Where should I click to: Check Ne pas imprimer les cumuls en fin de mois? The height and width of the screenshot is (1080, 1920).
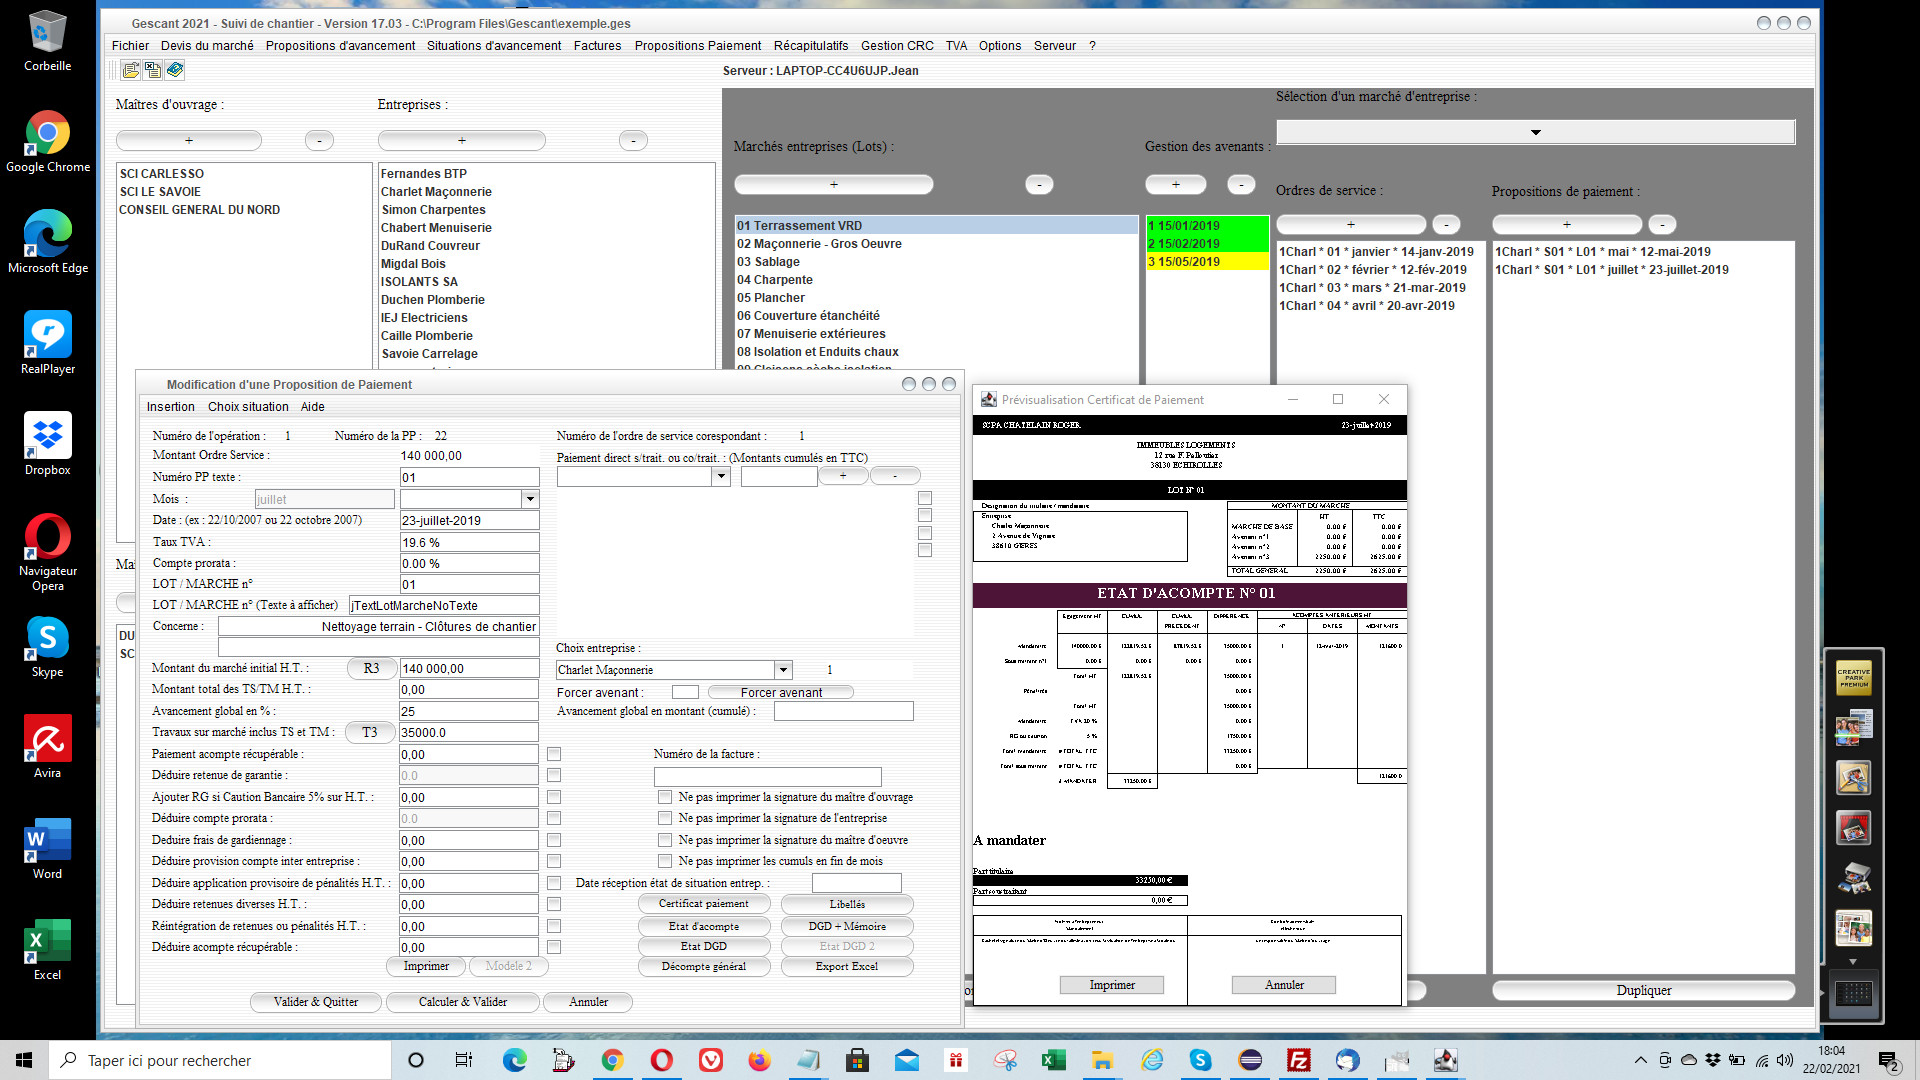pyautogui.click(x=665, y=861)
